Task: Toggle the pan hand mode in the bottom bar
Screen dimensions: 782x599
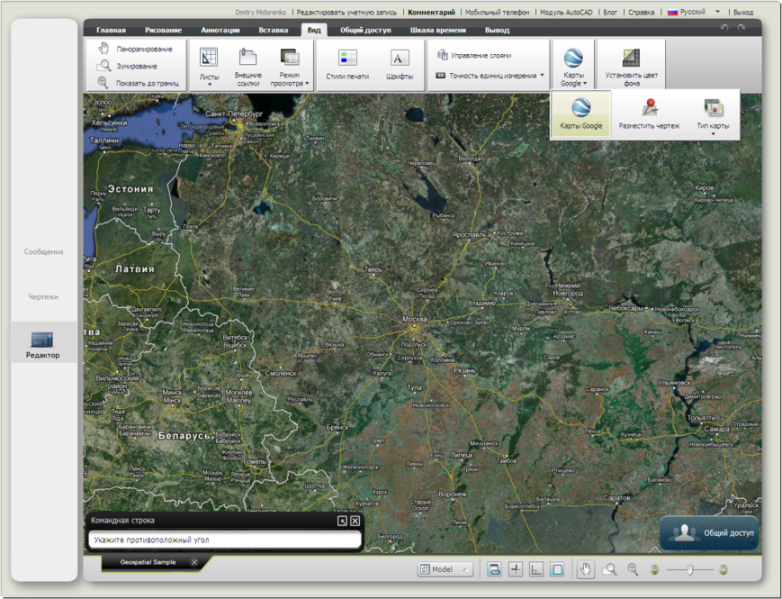Action: click(x=584, y=569)
